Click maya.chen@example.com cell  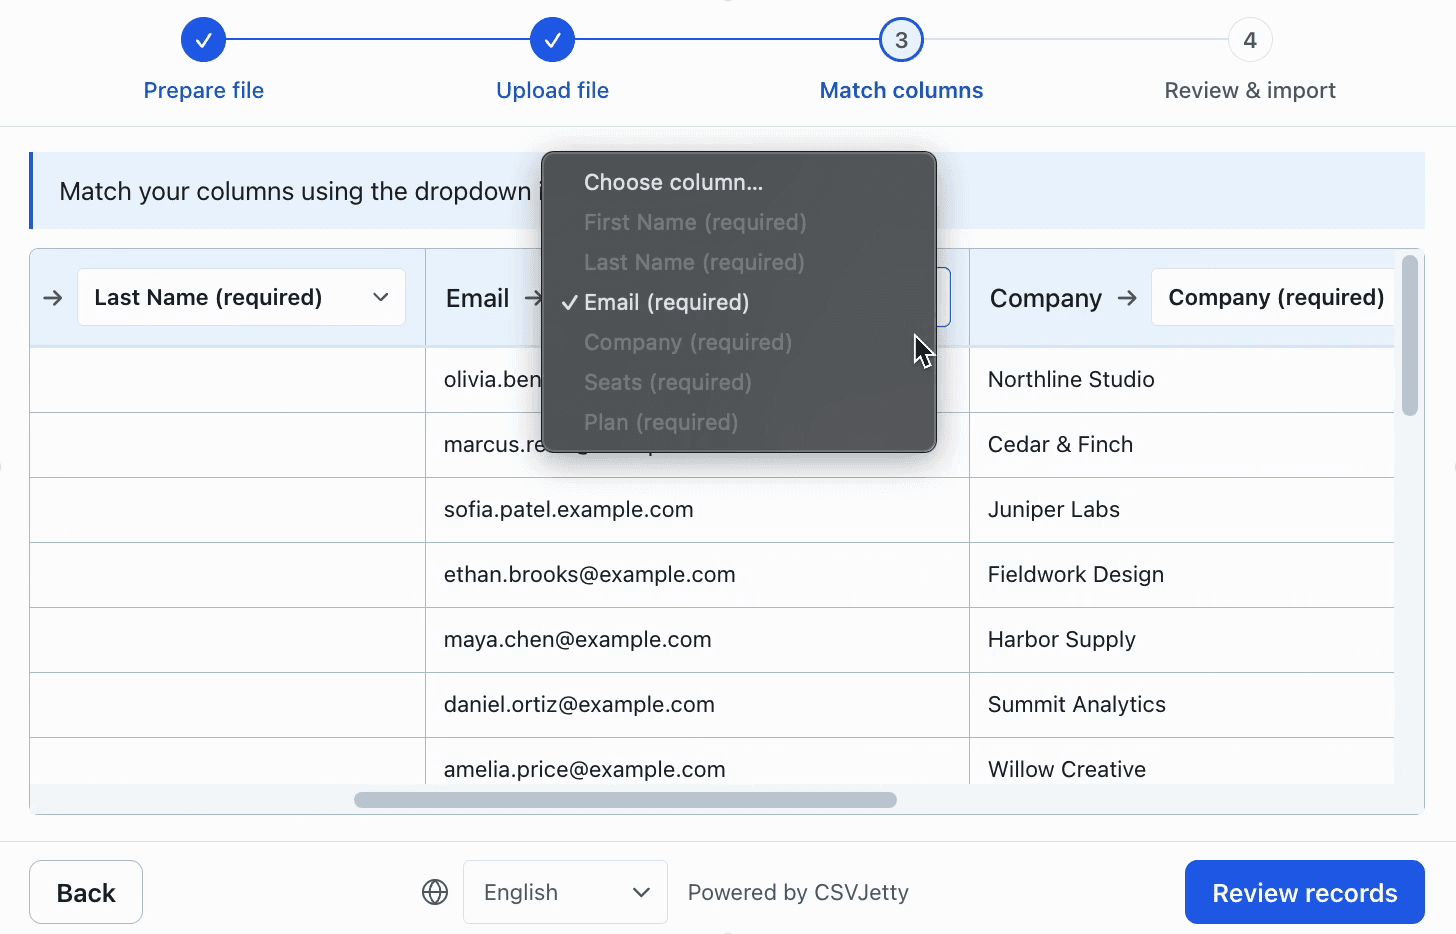(697, 640)
